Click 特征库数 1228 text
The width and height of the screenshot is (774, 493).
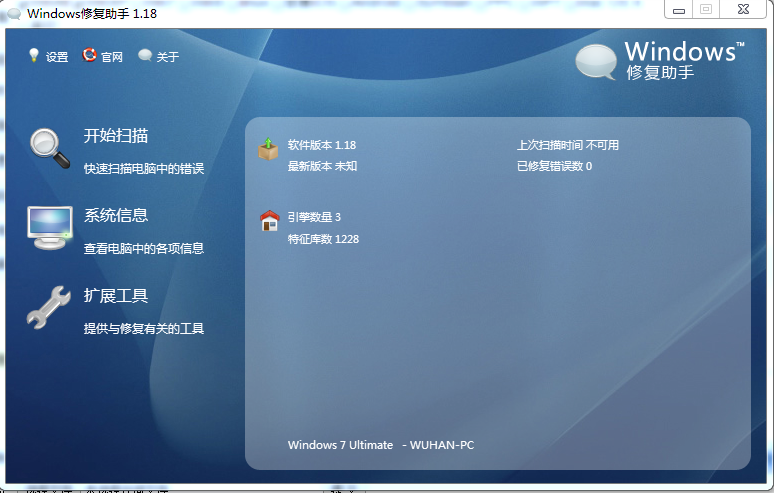(x=323, y=239)
